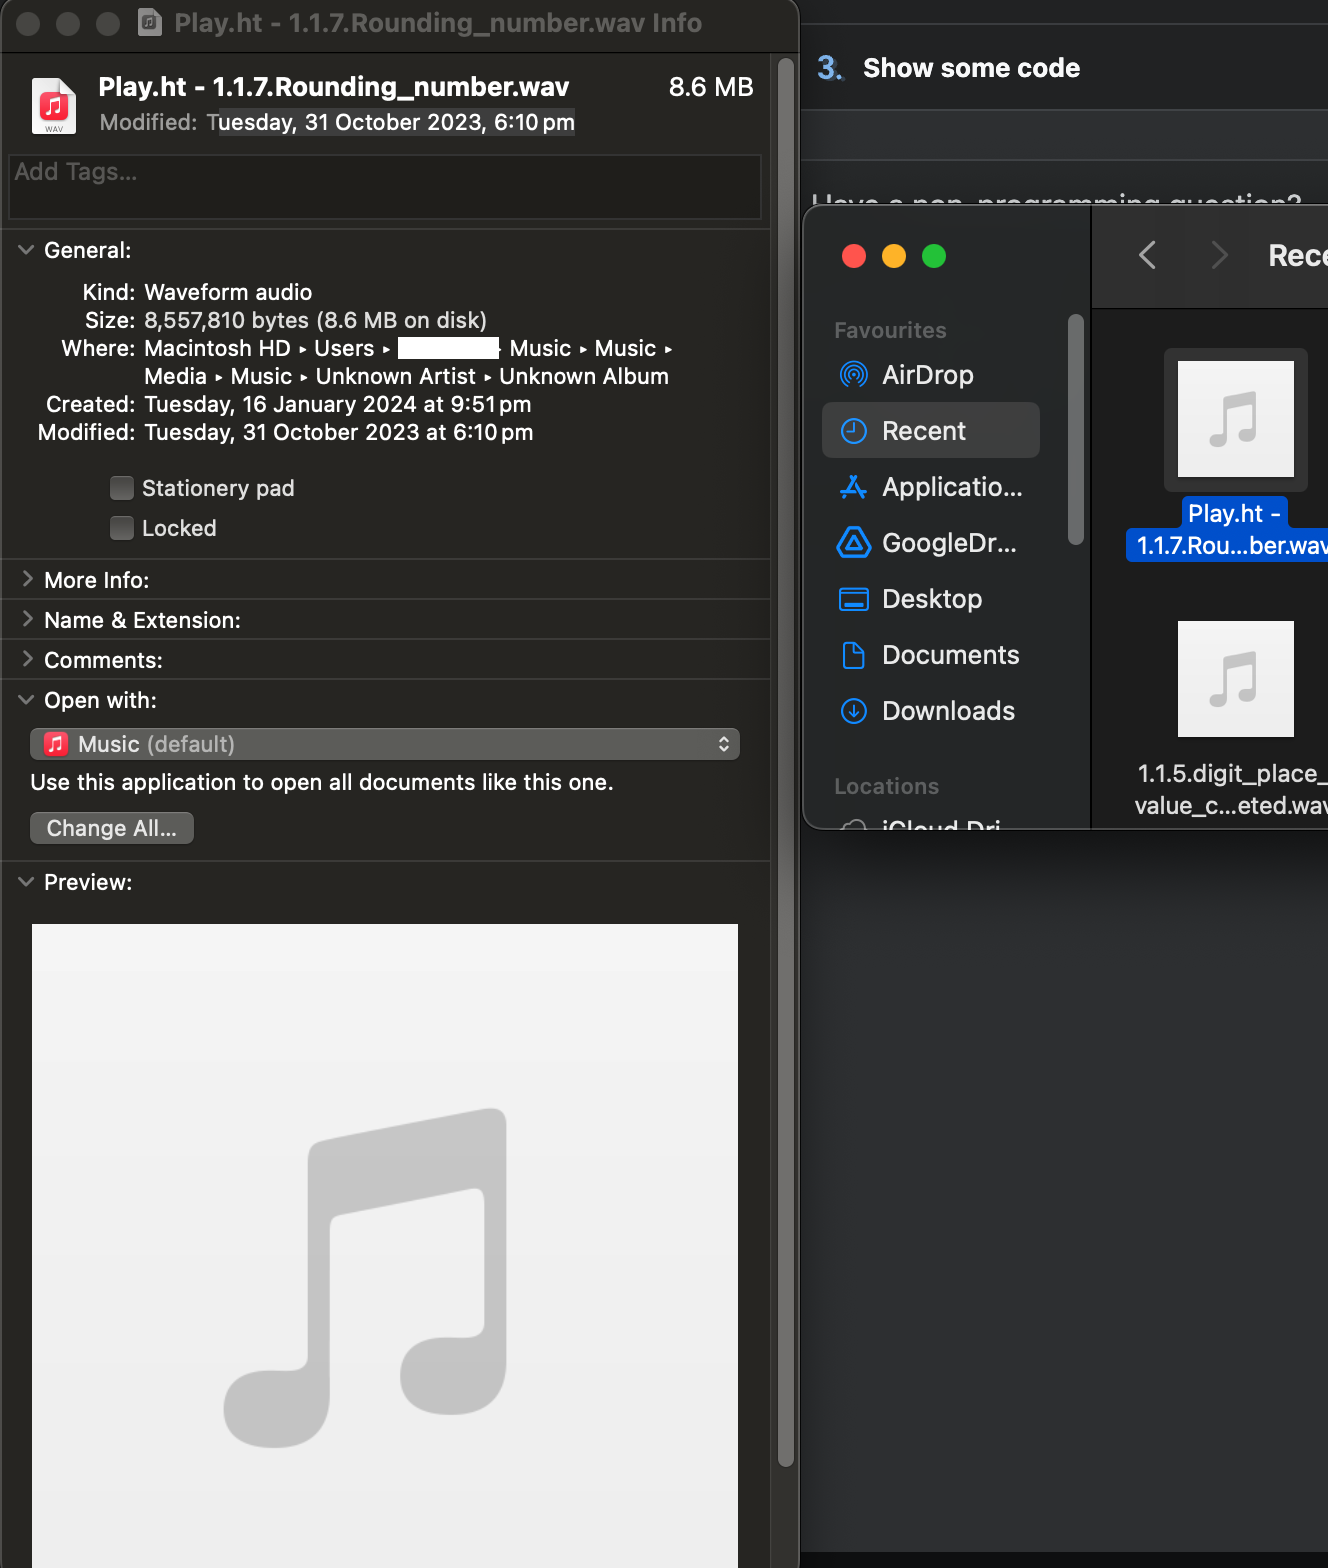Open Documents in Finder sidebar
Viewport: 1328px width, 1568px height.
929,655
